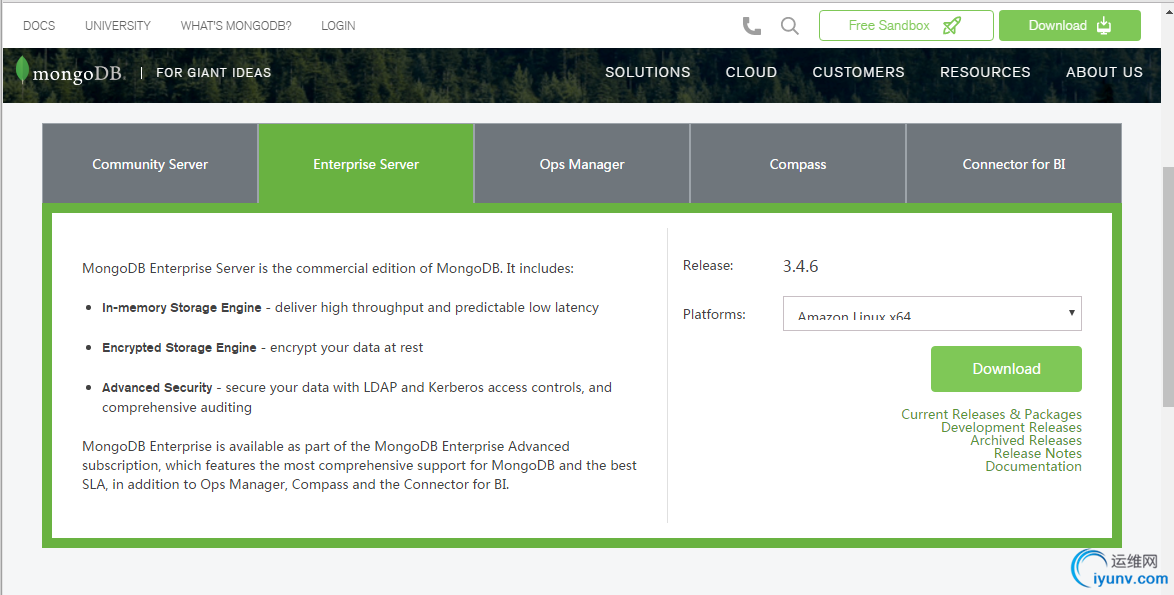The image size is (1174, 595).
Task: Open the DOCS link
Action: [39, 25]
